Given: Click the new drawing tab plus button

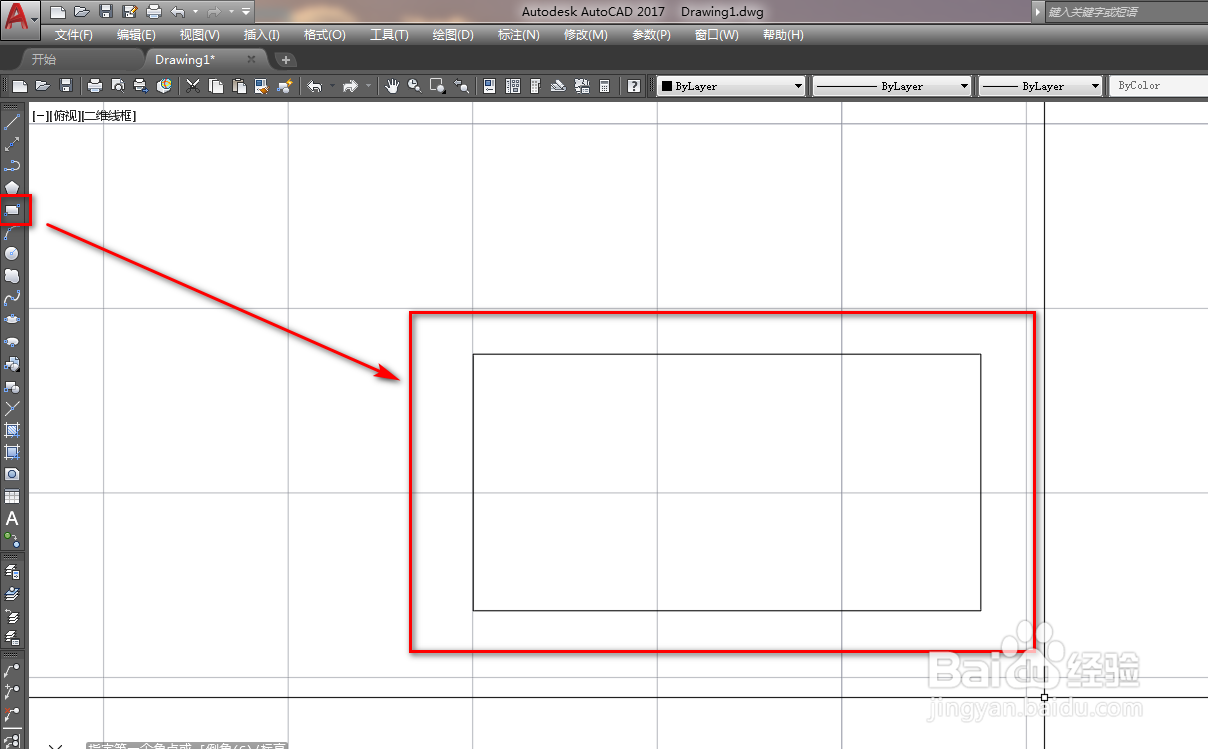Looking at the screenshot, I should coord(286,60).
